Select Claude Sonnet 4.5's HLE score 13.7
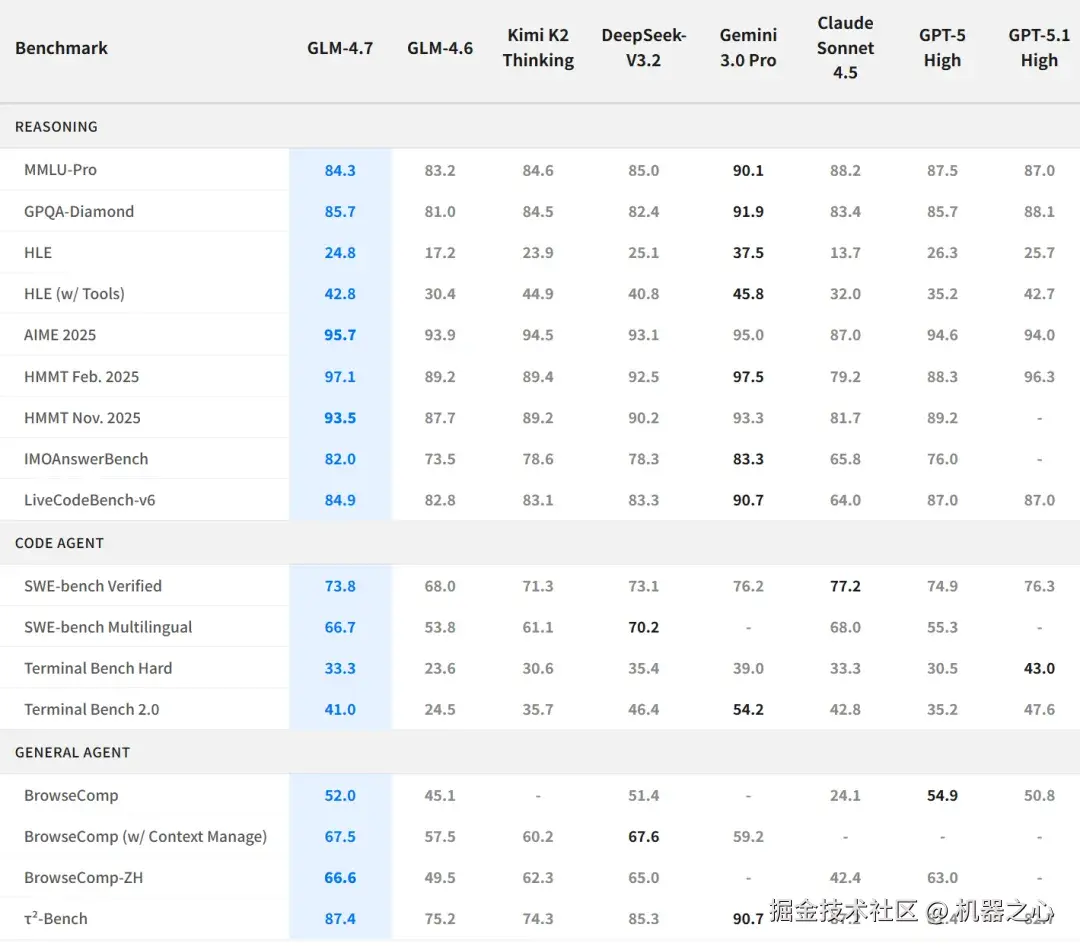 point(845,253)
